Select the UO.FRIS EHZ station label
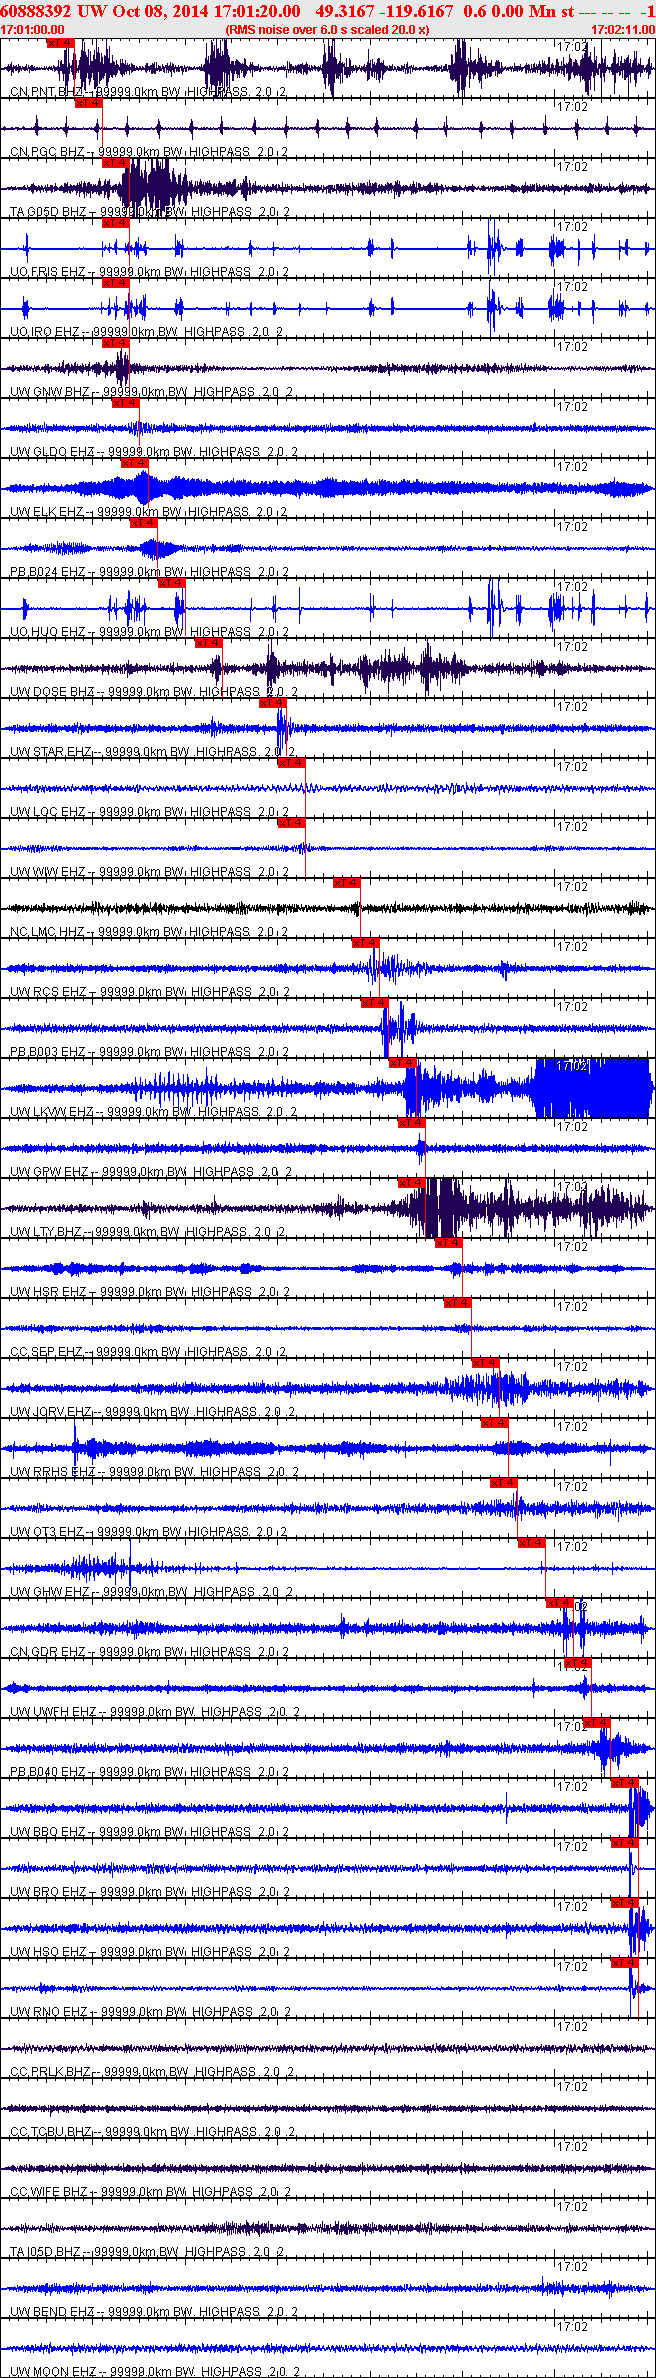This screenshot has height=2378, width=656. coord(48,272)
